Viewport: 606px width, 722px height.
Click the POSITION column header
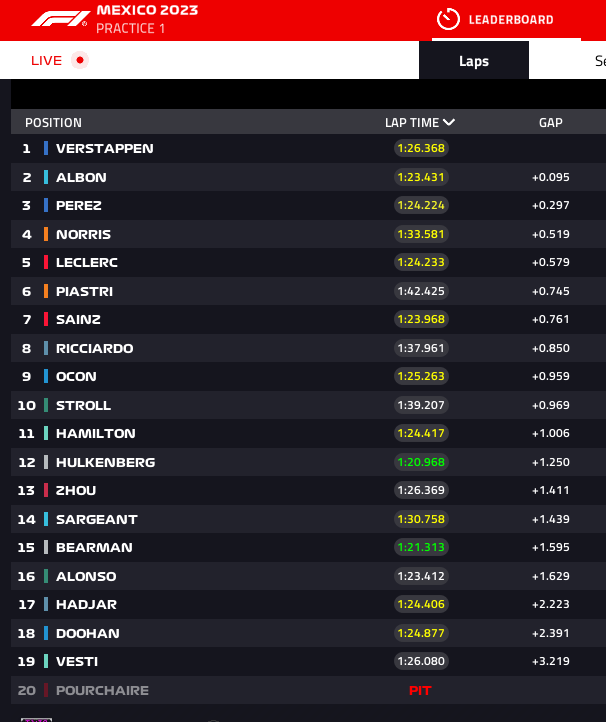pos(53,122)
